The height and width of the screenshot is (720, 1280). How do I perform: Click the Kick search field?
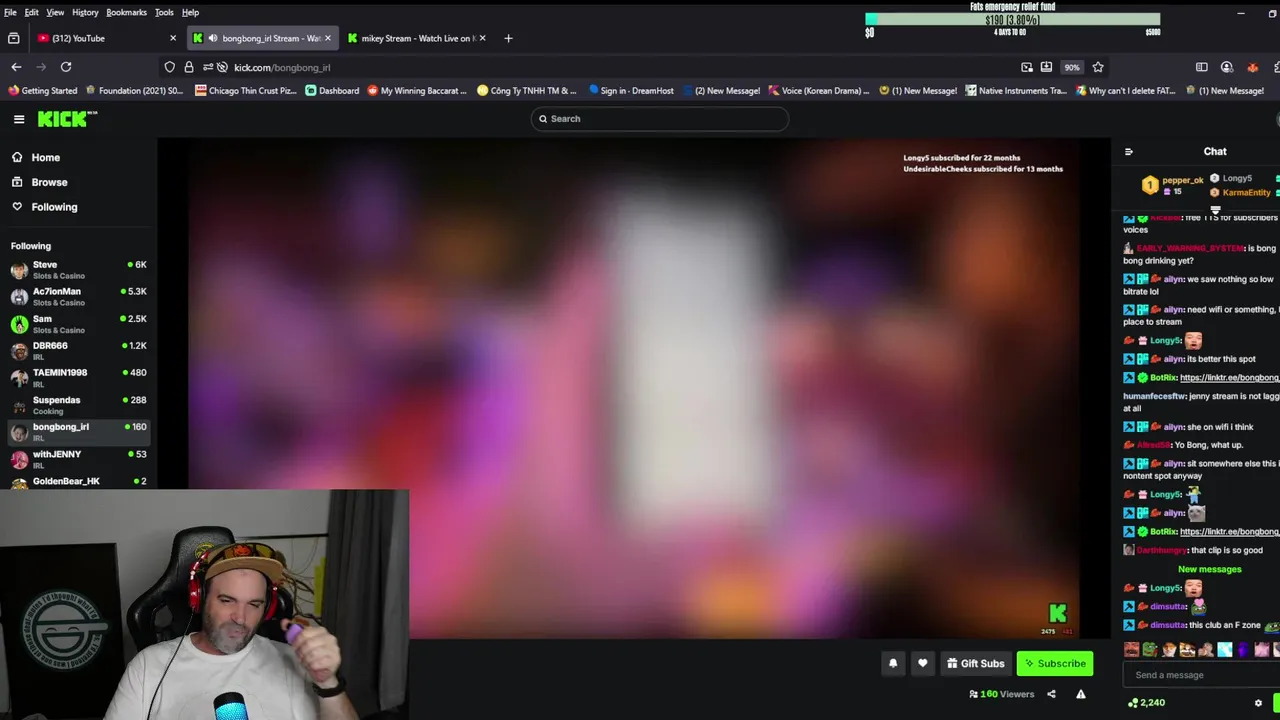659,119
